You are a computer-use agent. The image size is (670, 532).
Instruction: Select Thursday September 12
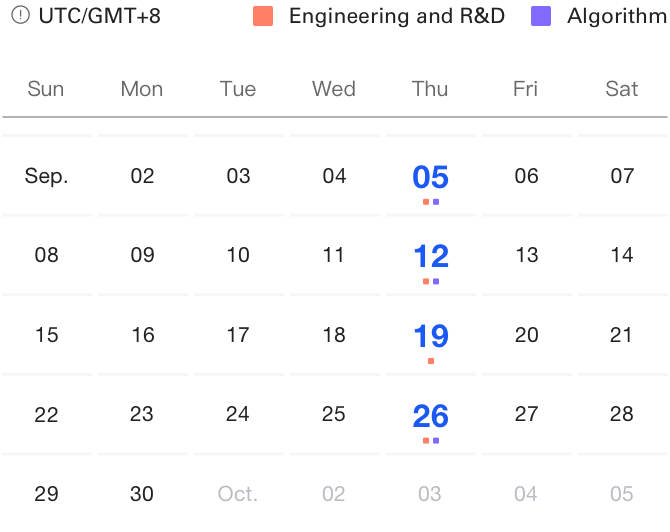(430, 256)
